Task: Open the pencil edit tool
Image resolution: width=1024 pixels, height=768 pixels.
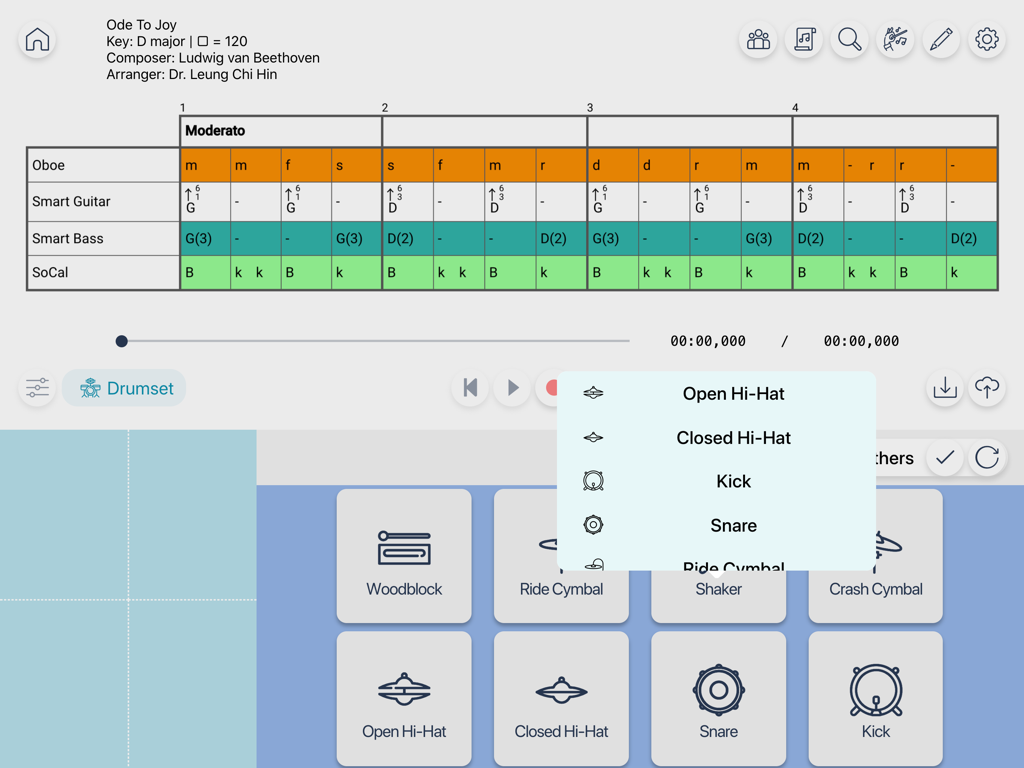Action: click(941, 40)
